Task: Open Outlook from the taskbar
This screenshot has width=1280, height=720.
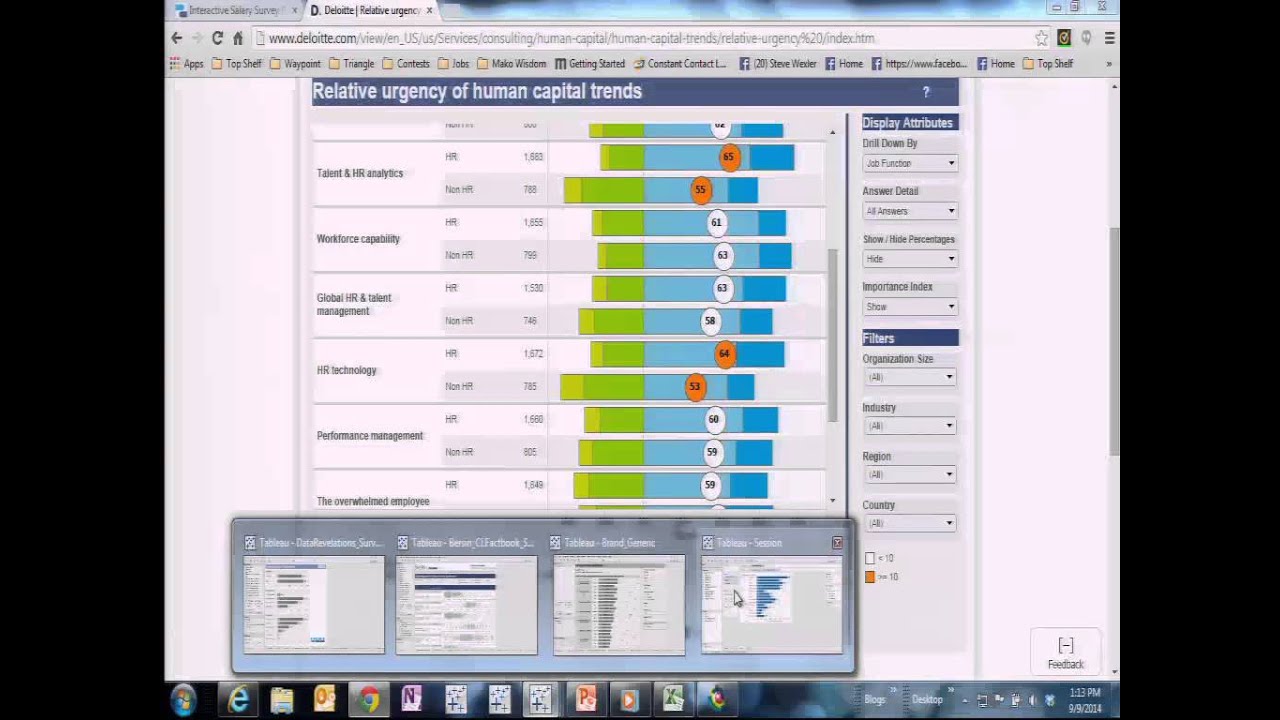Action: (324, 700)
